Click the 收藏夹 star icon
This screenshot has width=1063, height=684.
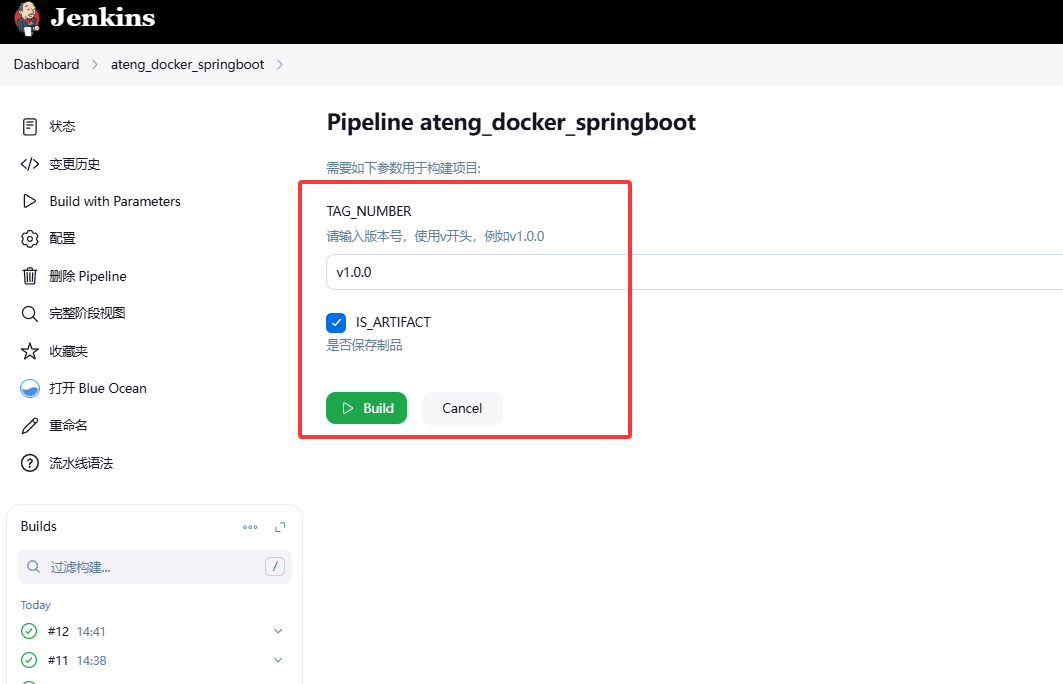(30, 351)
